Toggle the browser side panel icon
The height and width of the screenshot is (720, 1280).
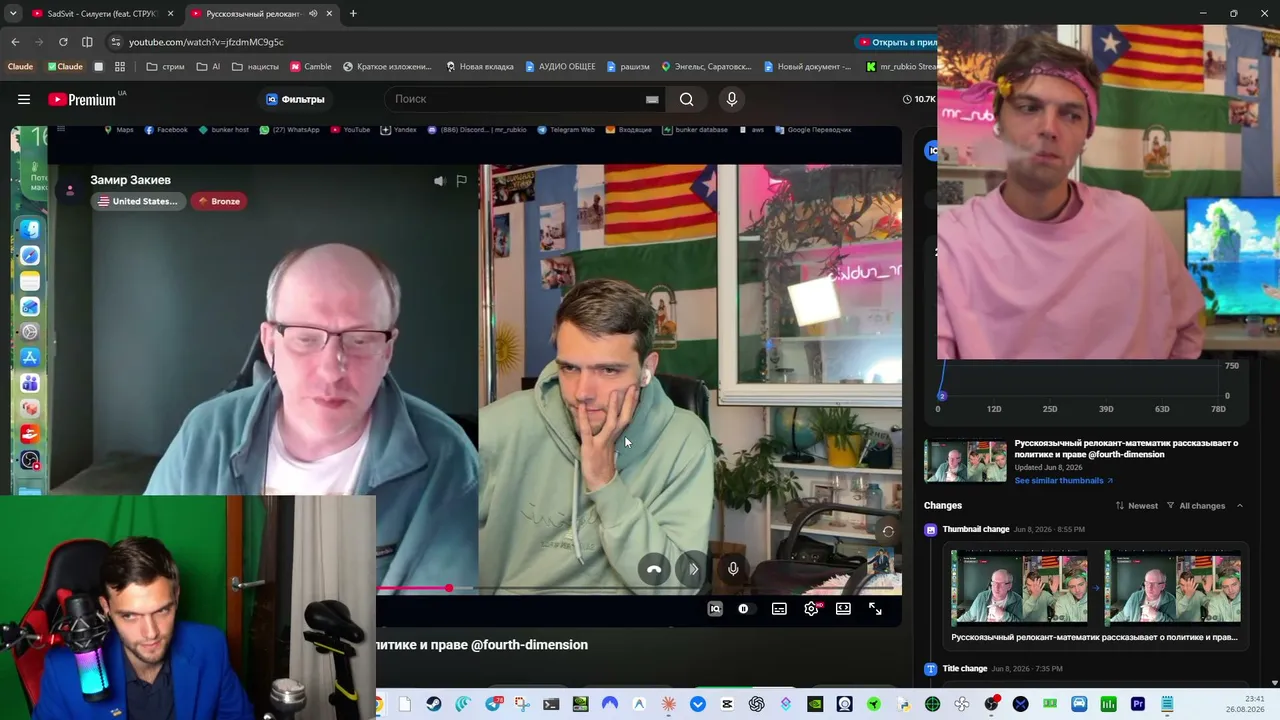click(x=87, y=42)
